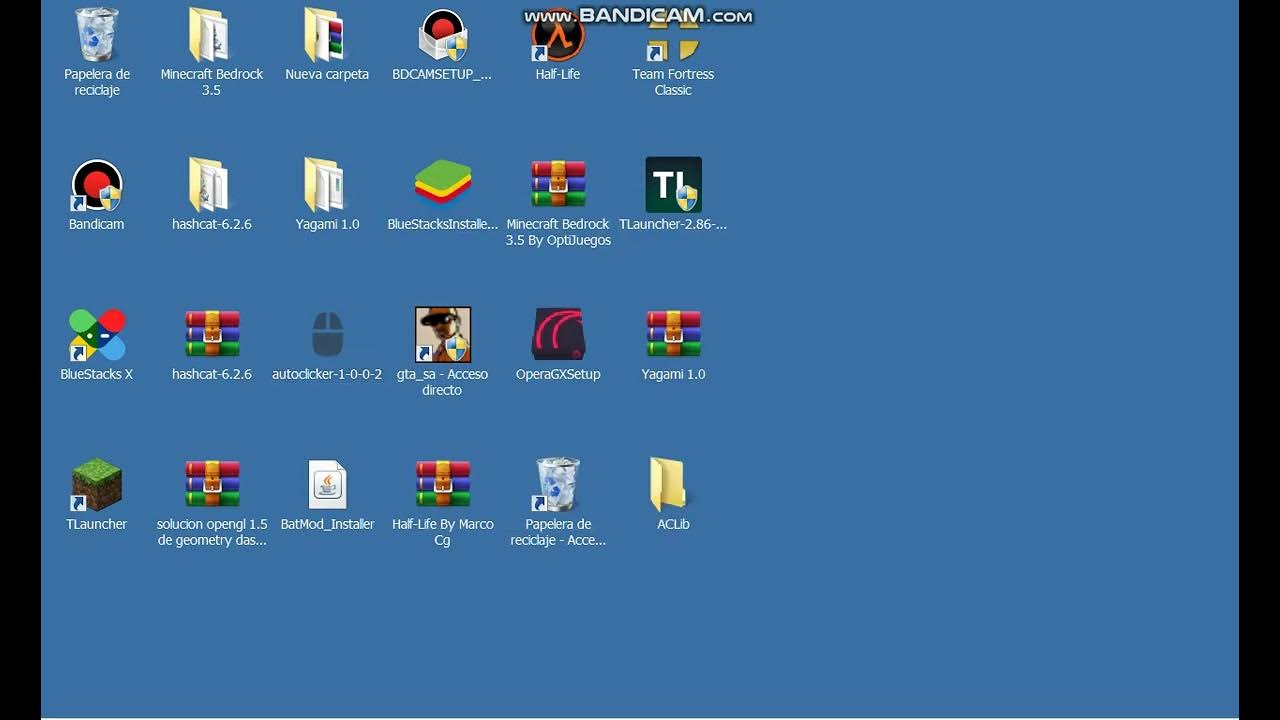The height and width of the screenshot is (720, 1280).
Task: Select the TLauncher-2.86 installer icon
Action: pos(673,185)
